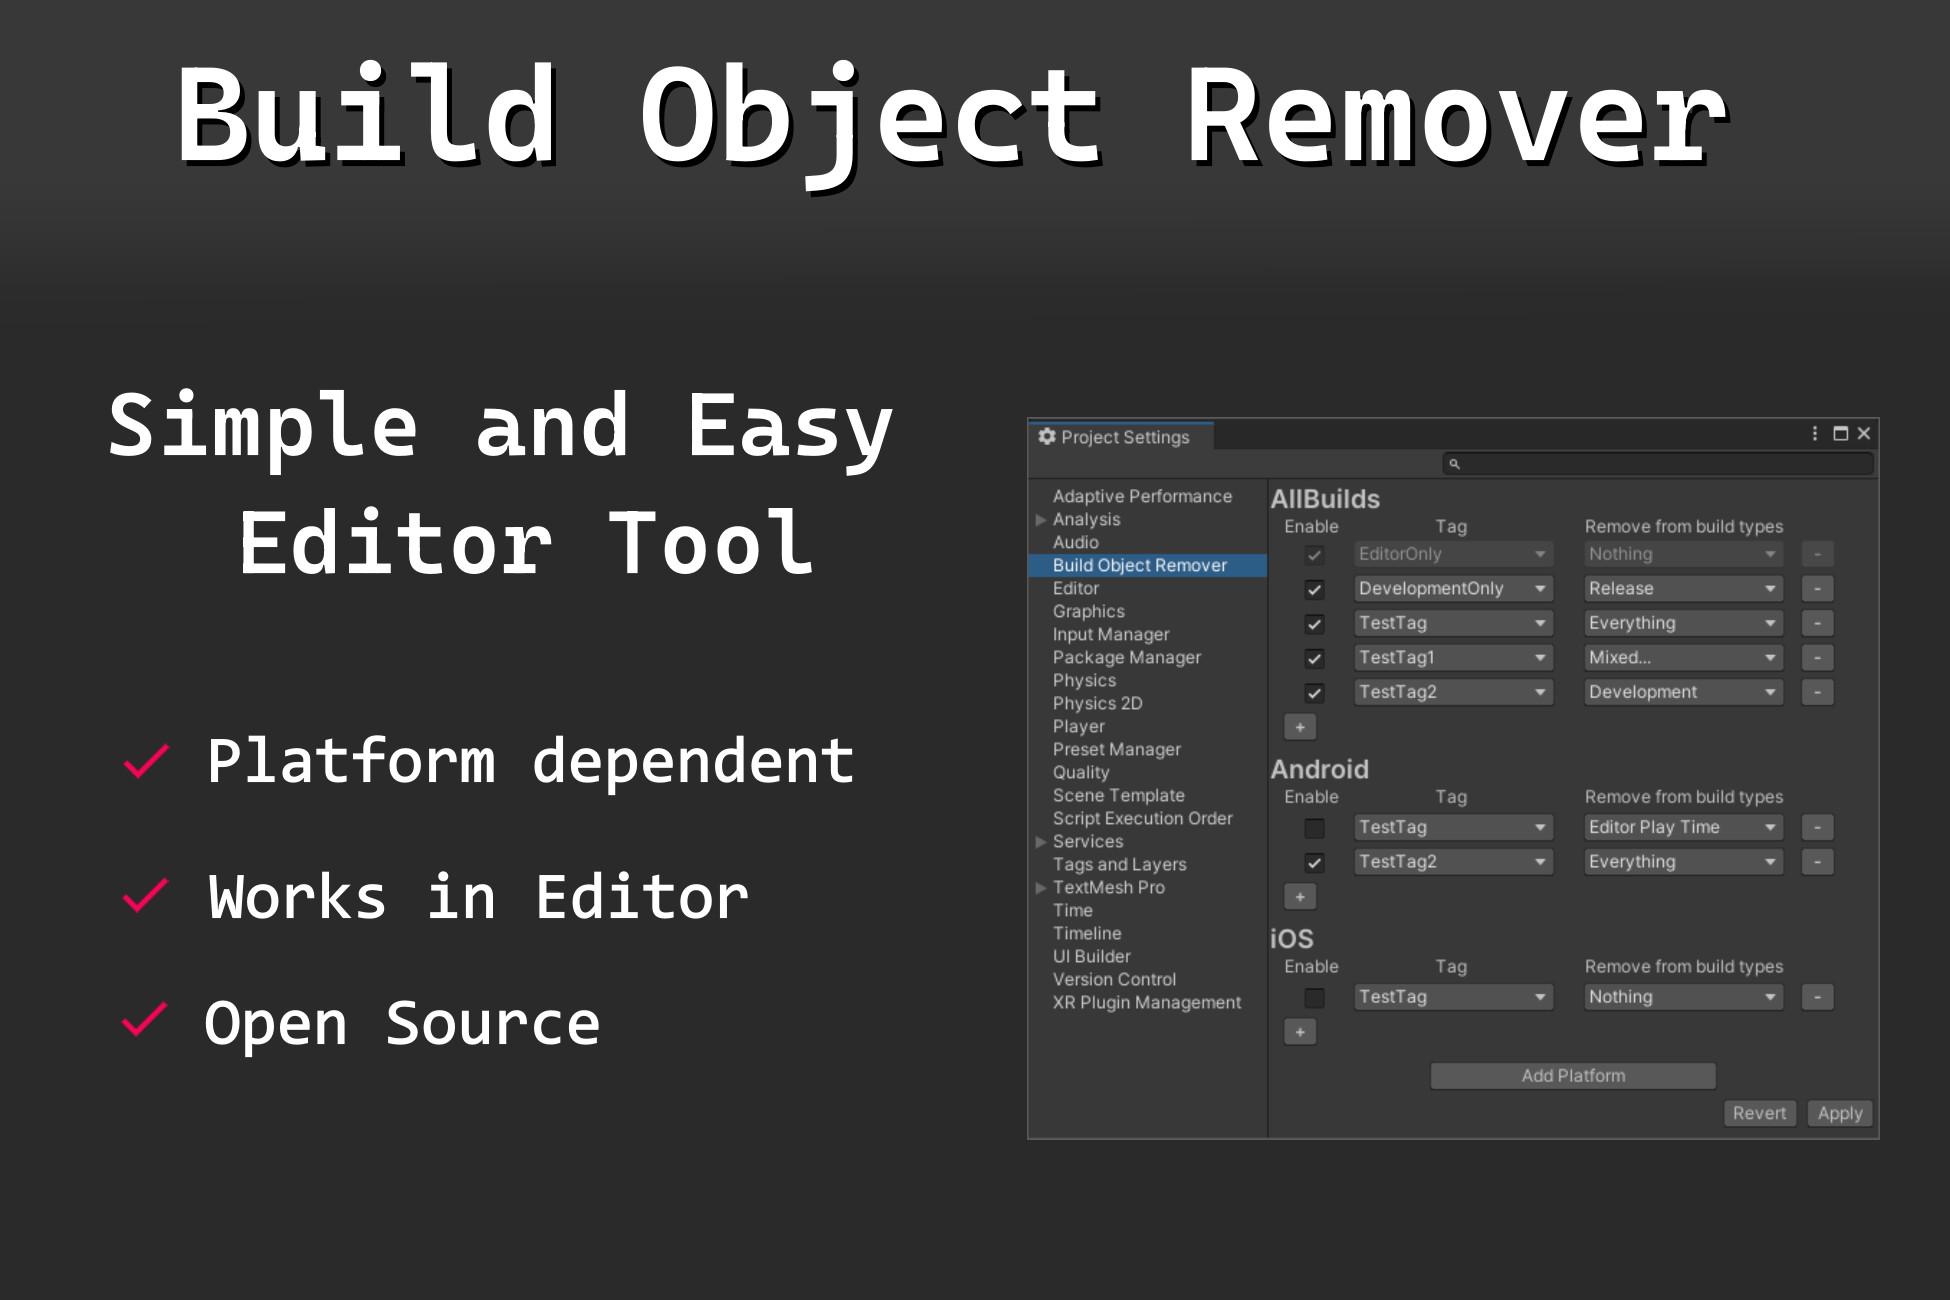Add a new tag row under AllBuilds

(x=1300, y=727)
